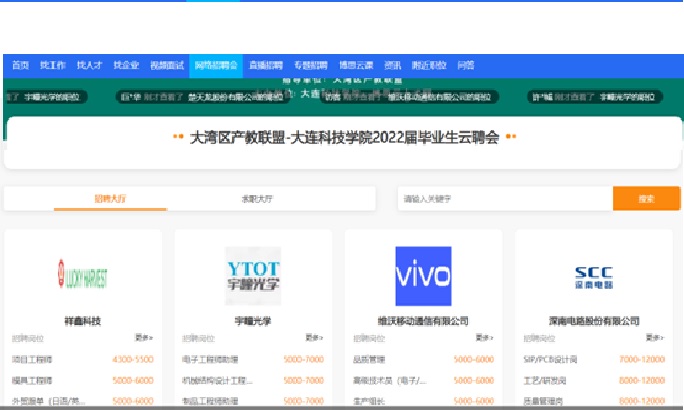Select the SCC 深南电路 logo
This screenshot has height=410, width=684.
(593, 276)
